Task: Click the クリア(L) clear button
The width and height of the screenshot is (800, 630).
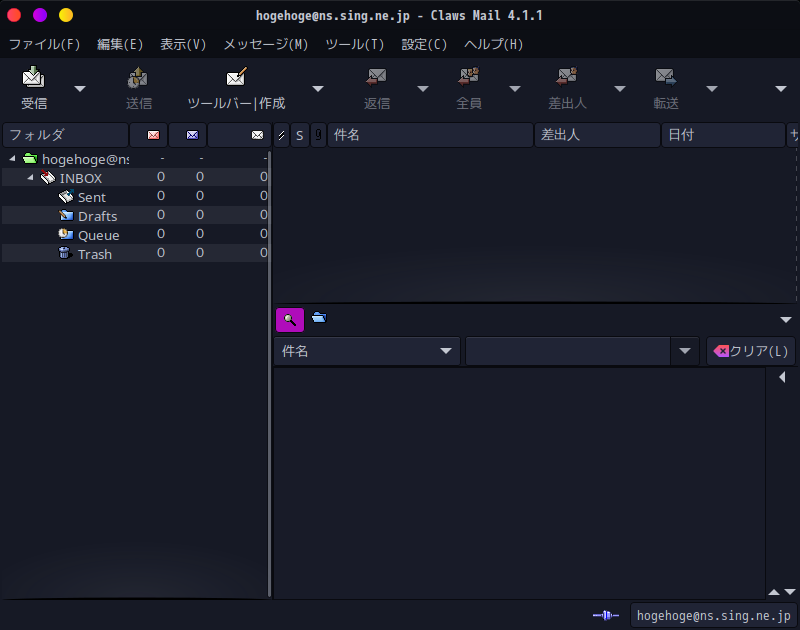Action: click(x=751, y=351)
